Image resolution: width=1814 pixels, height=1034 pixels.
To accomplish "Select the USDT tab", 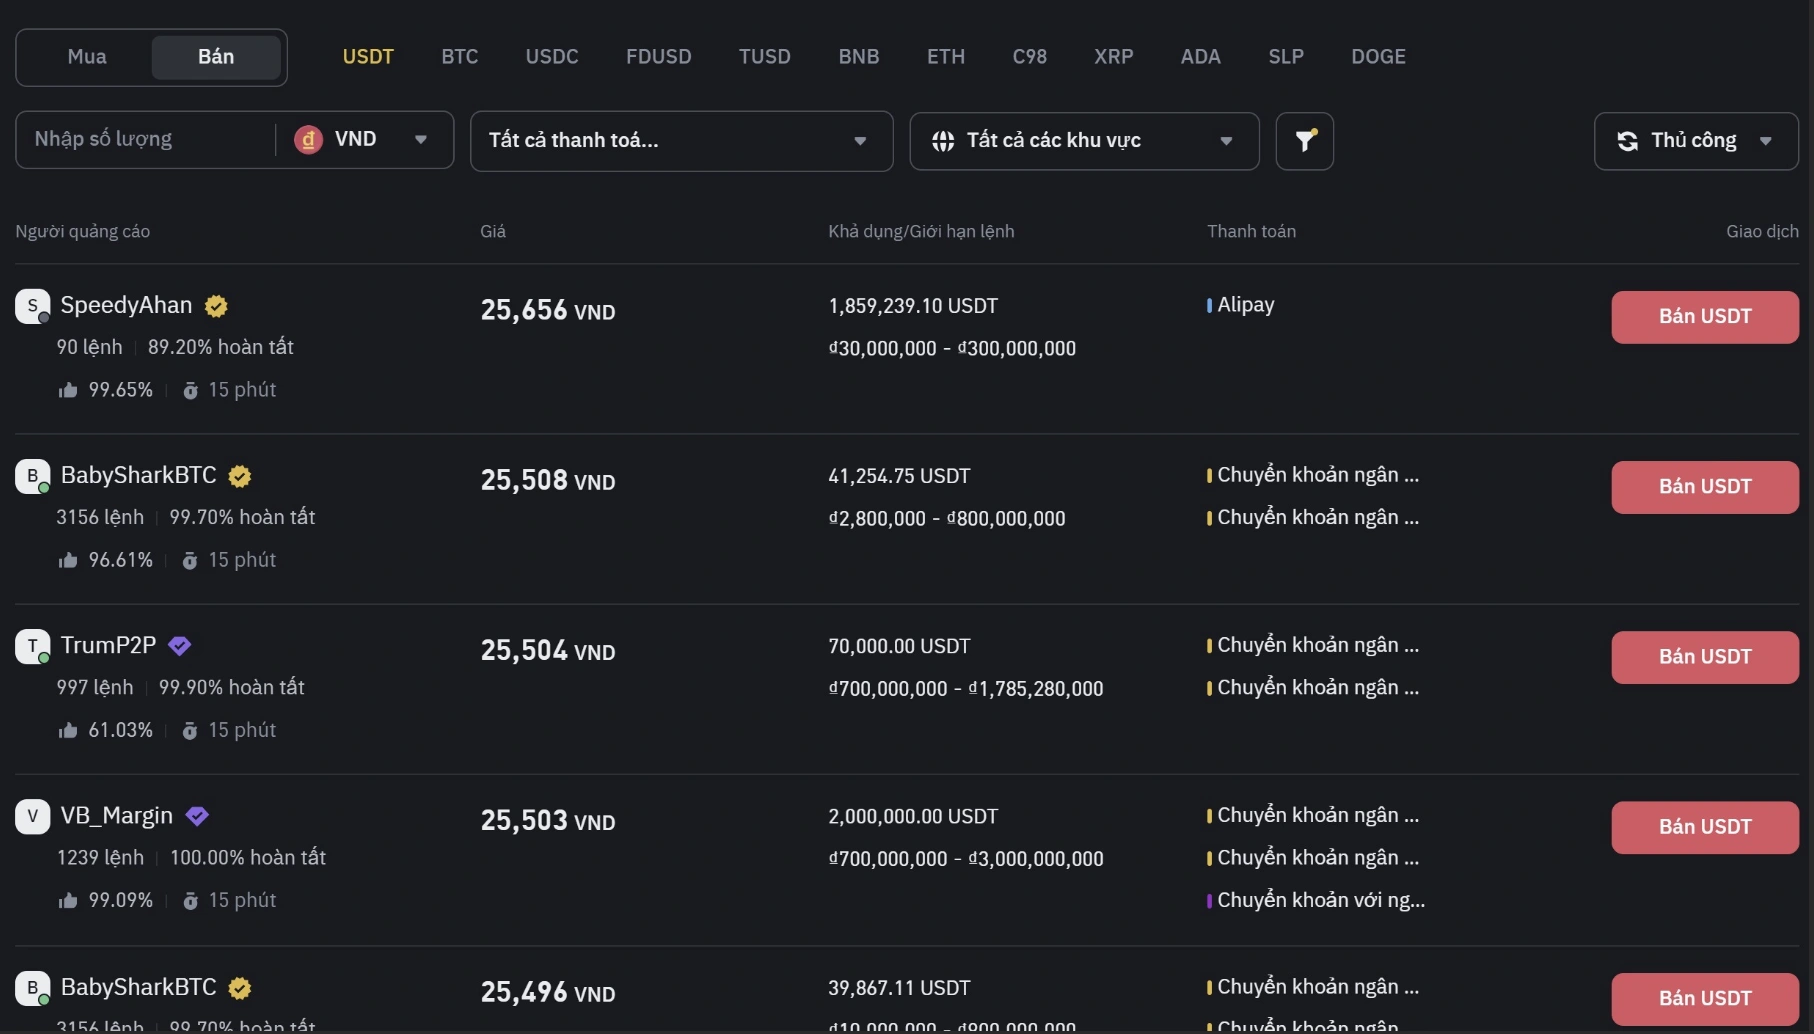I will (368, 57).
